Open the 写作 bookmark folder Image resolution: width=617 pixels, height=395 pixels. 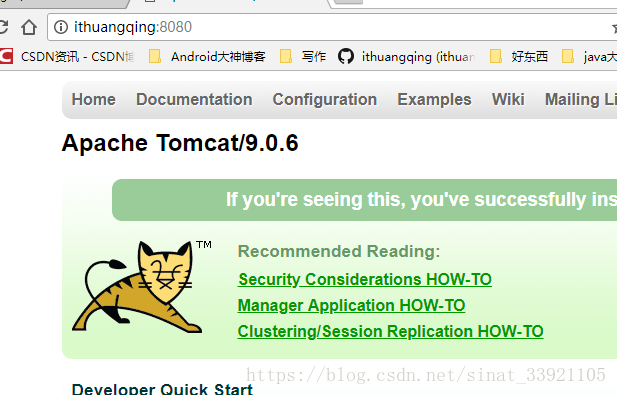click(x=303, y=57)
